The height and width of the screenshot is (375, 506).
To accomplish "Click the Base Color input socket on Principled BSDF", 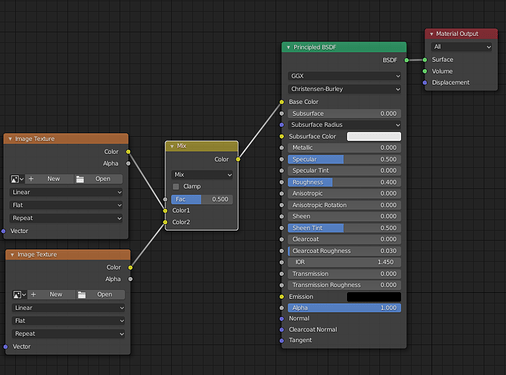I will (x=282, y=102).
